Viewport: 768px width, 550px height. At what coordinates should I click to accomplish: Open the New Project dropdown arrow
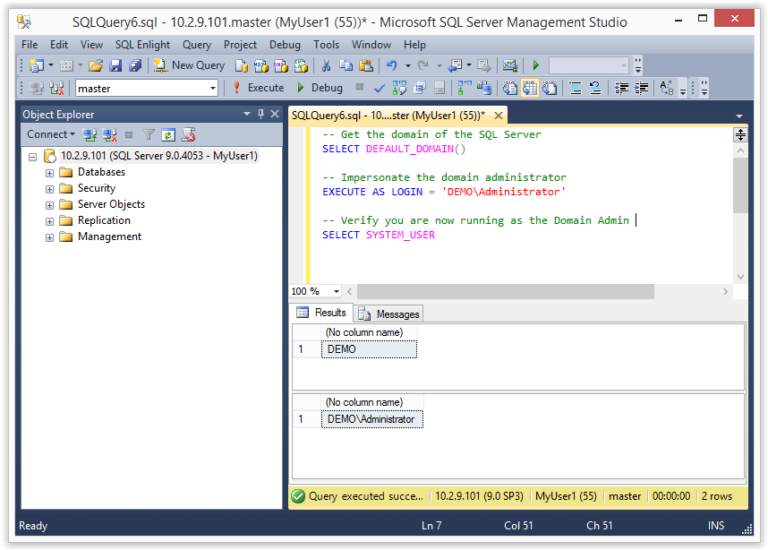50,66
